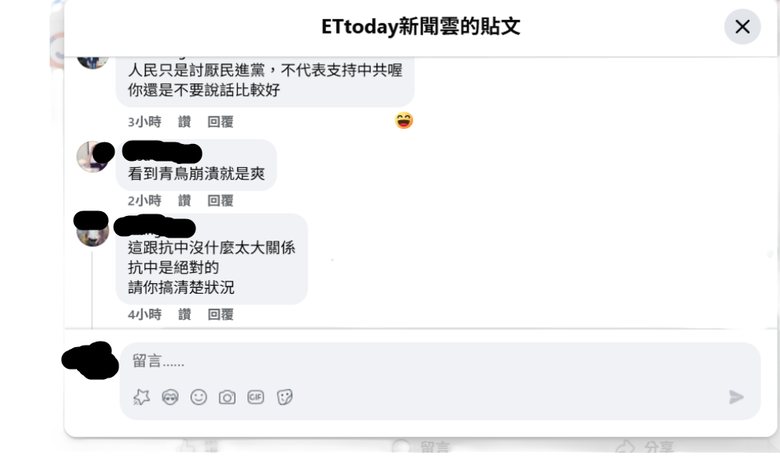
Task: Reply to the 看到青鳥崩潰就是爽 comment
Action: click(220, 200)
